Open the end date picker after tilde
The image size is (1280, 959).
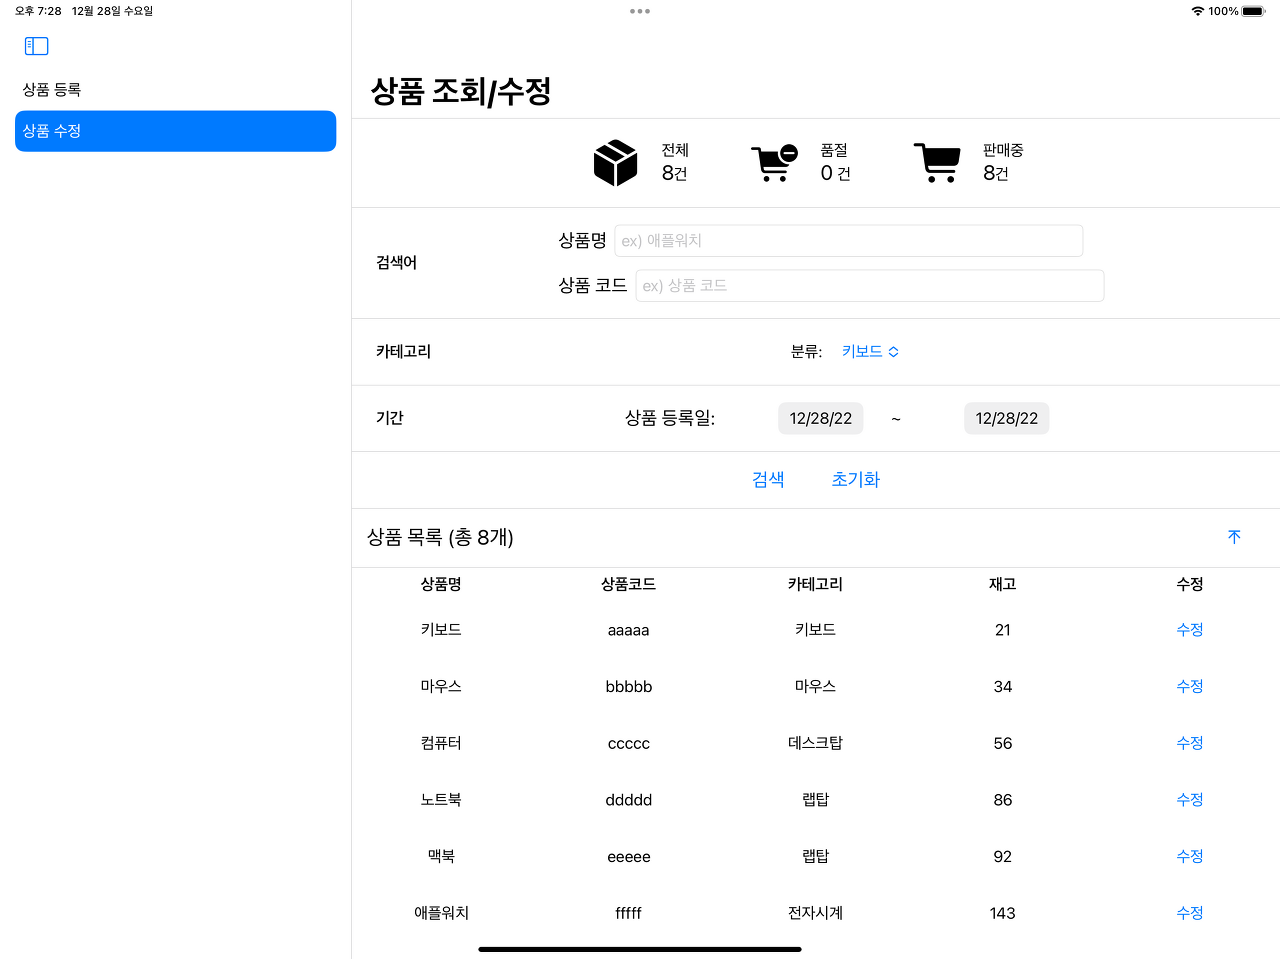pos(1006,418)
